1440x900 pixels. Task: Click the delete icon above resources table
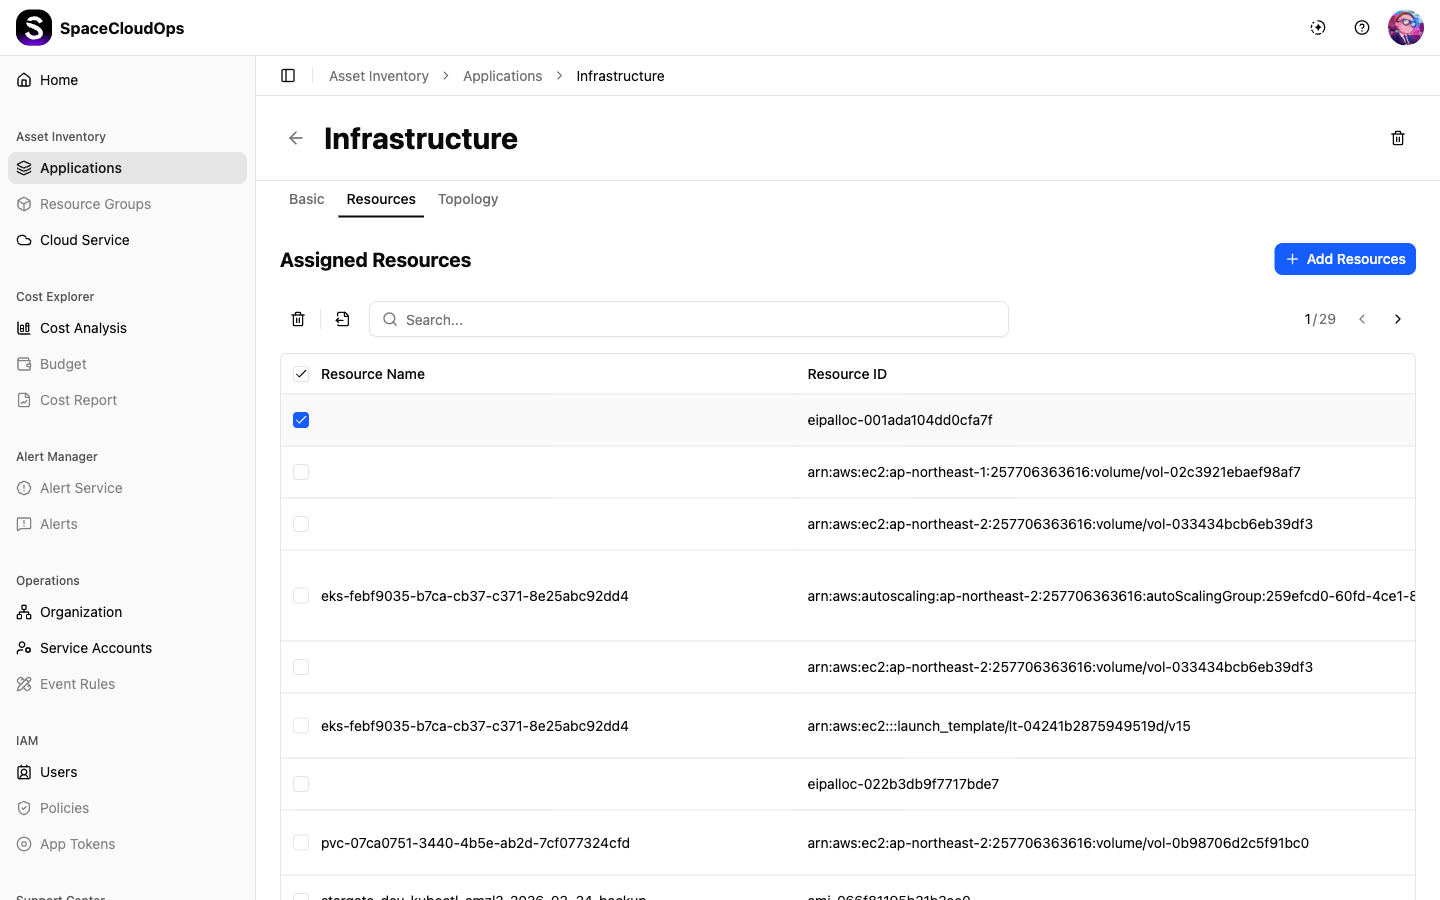point(298,319)
